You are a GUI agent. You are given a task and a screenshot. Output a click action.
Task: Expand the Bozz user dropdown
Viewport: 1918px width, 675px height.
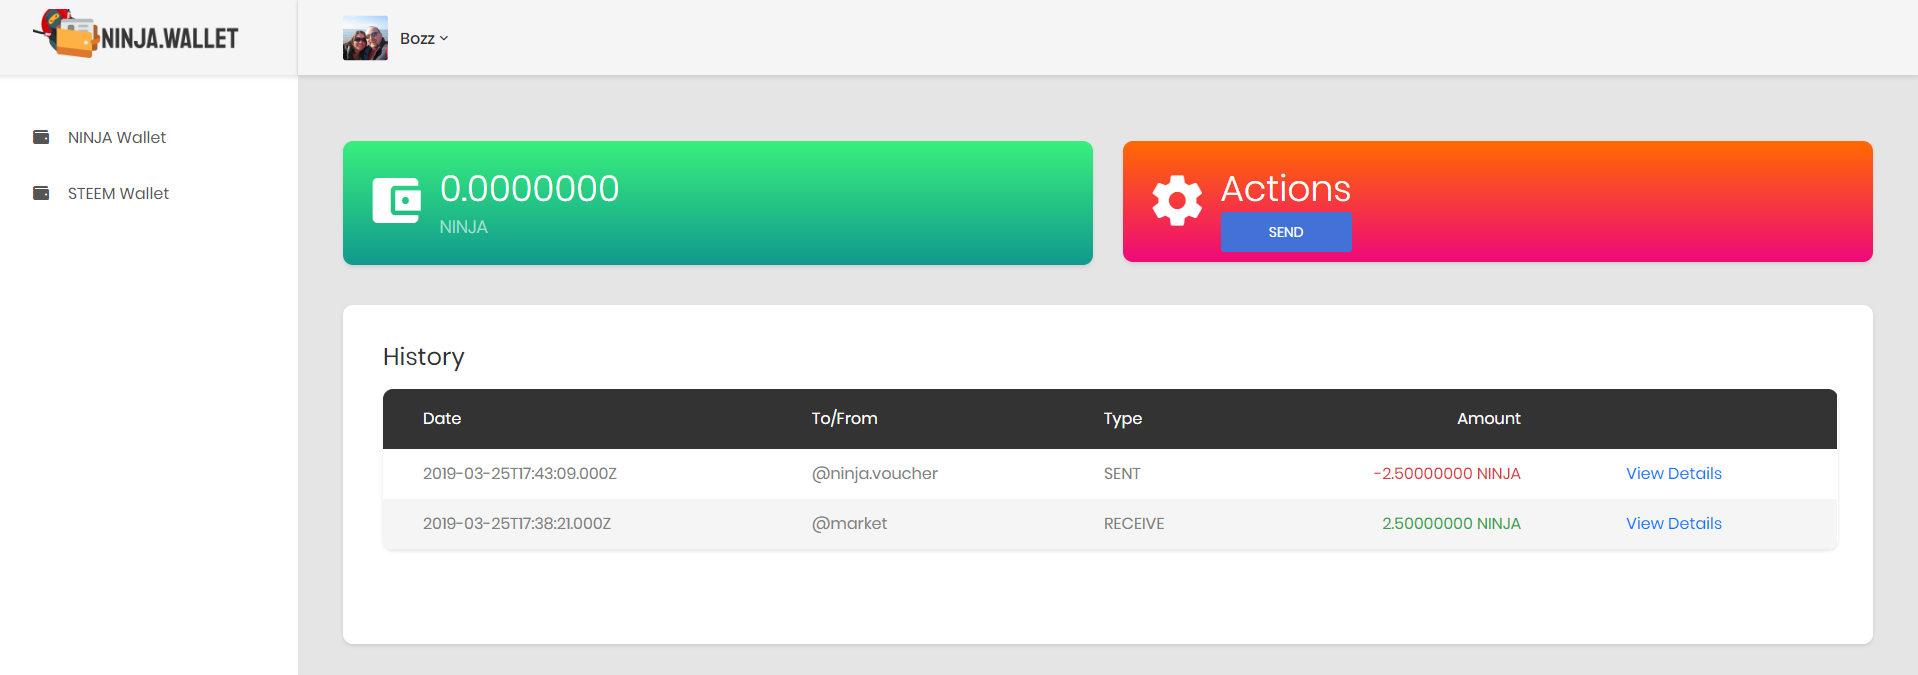424,38
